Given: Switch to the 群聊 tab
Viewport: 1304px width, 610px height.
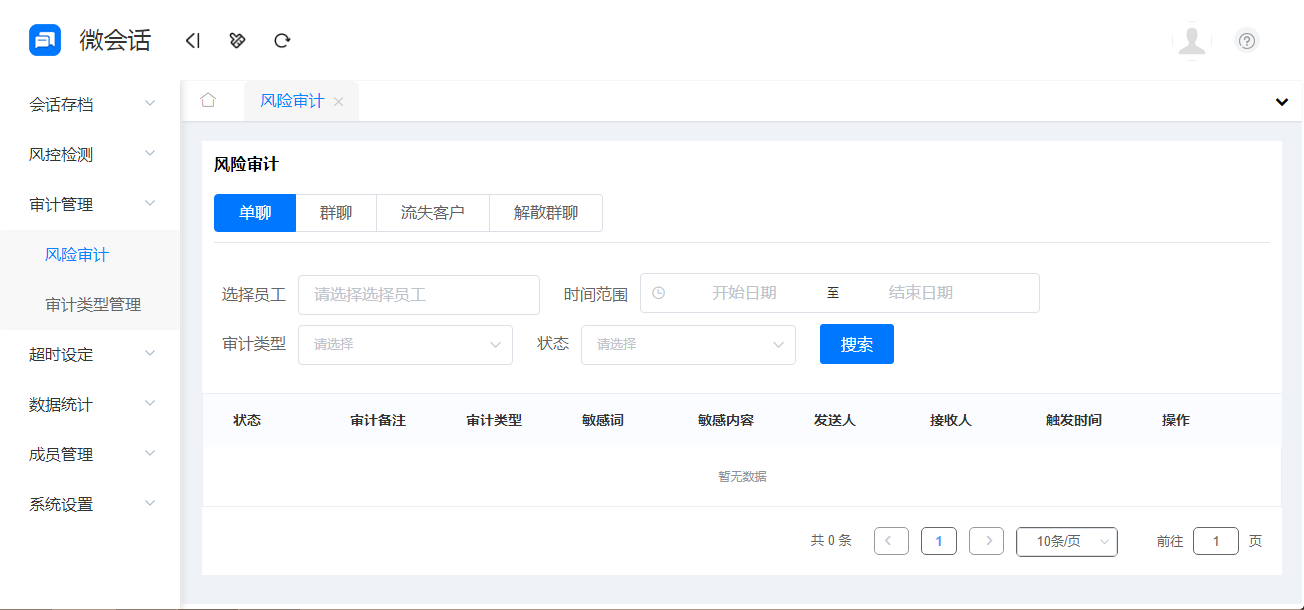Looking at the screenshot, I should tap(336, 212).
